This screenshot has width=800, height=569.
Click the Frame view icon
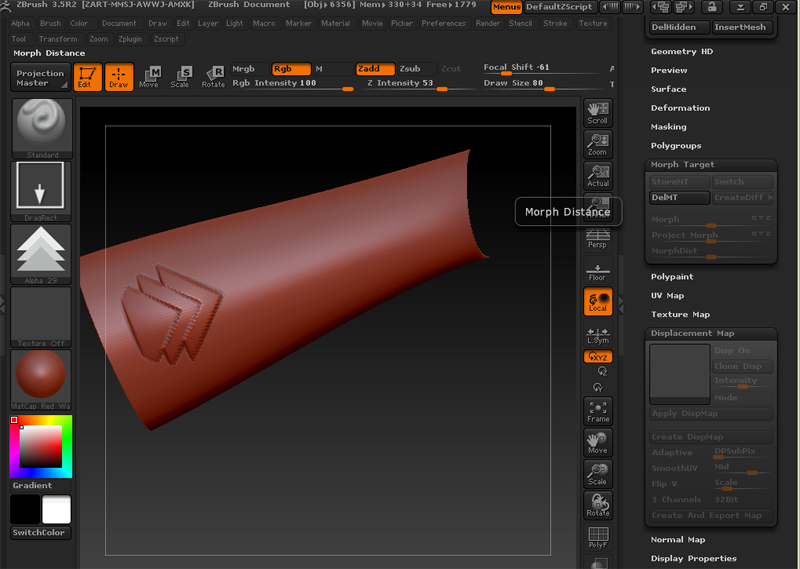[597, 411]
